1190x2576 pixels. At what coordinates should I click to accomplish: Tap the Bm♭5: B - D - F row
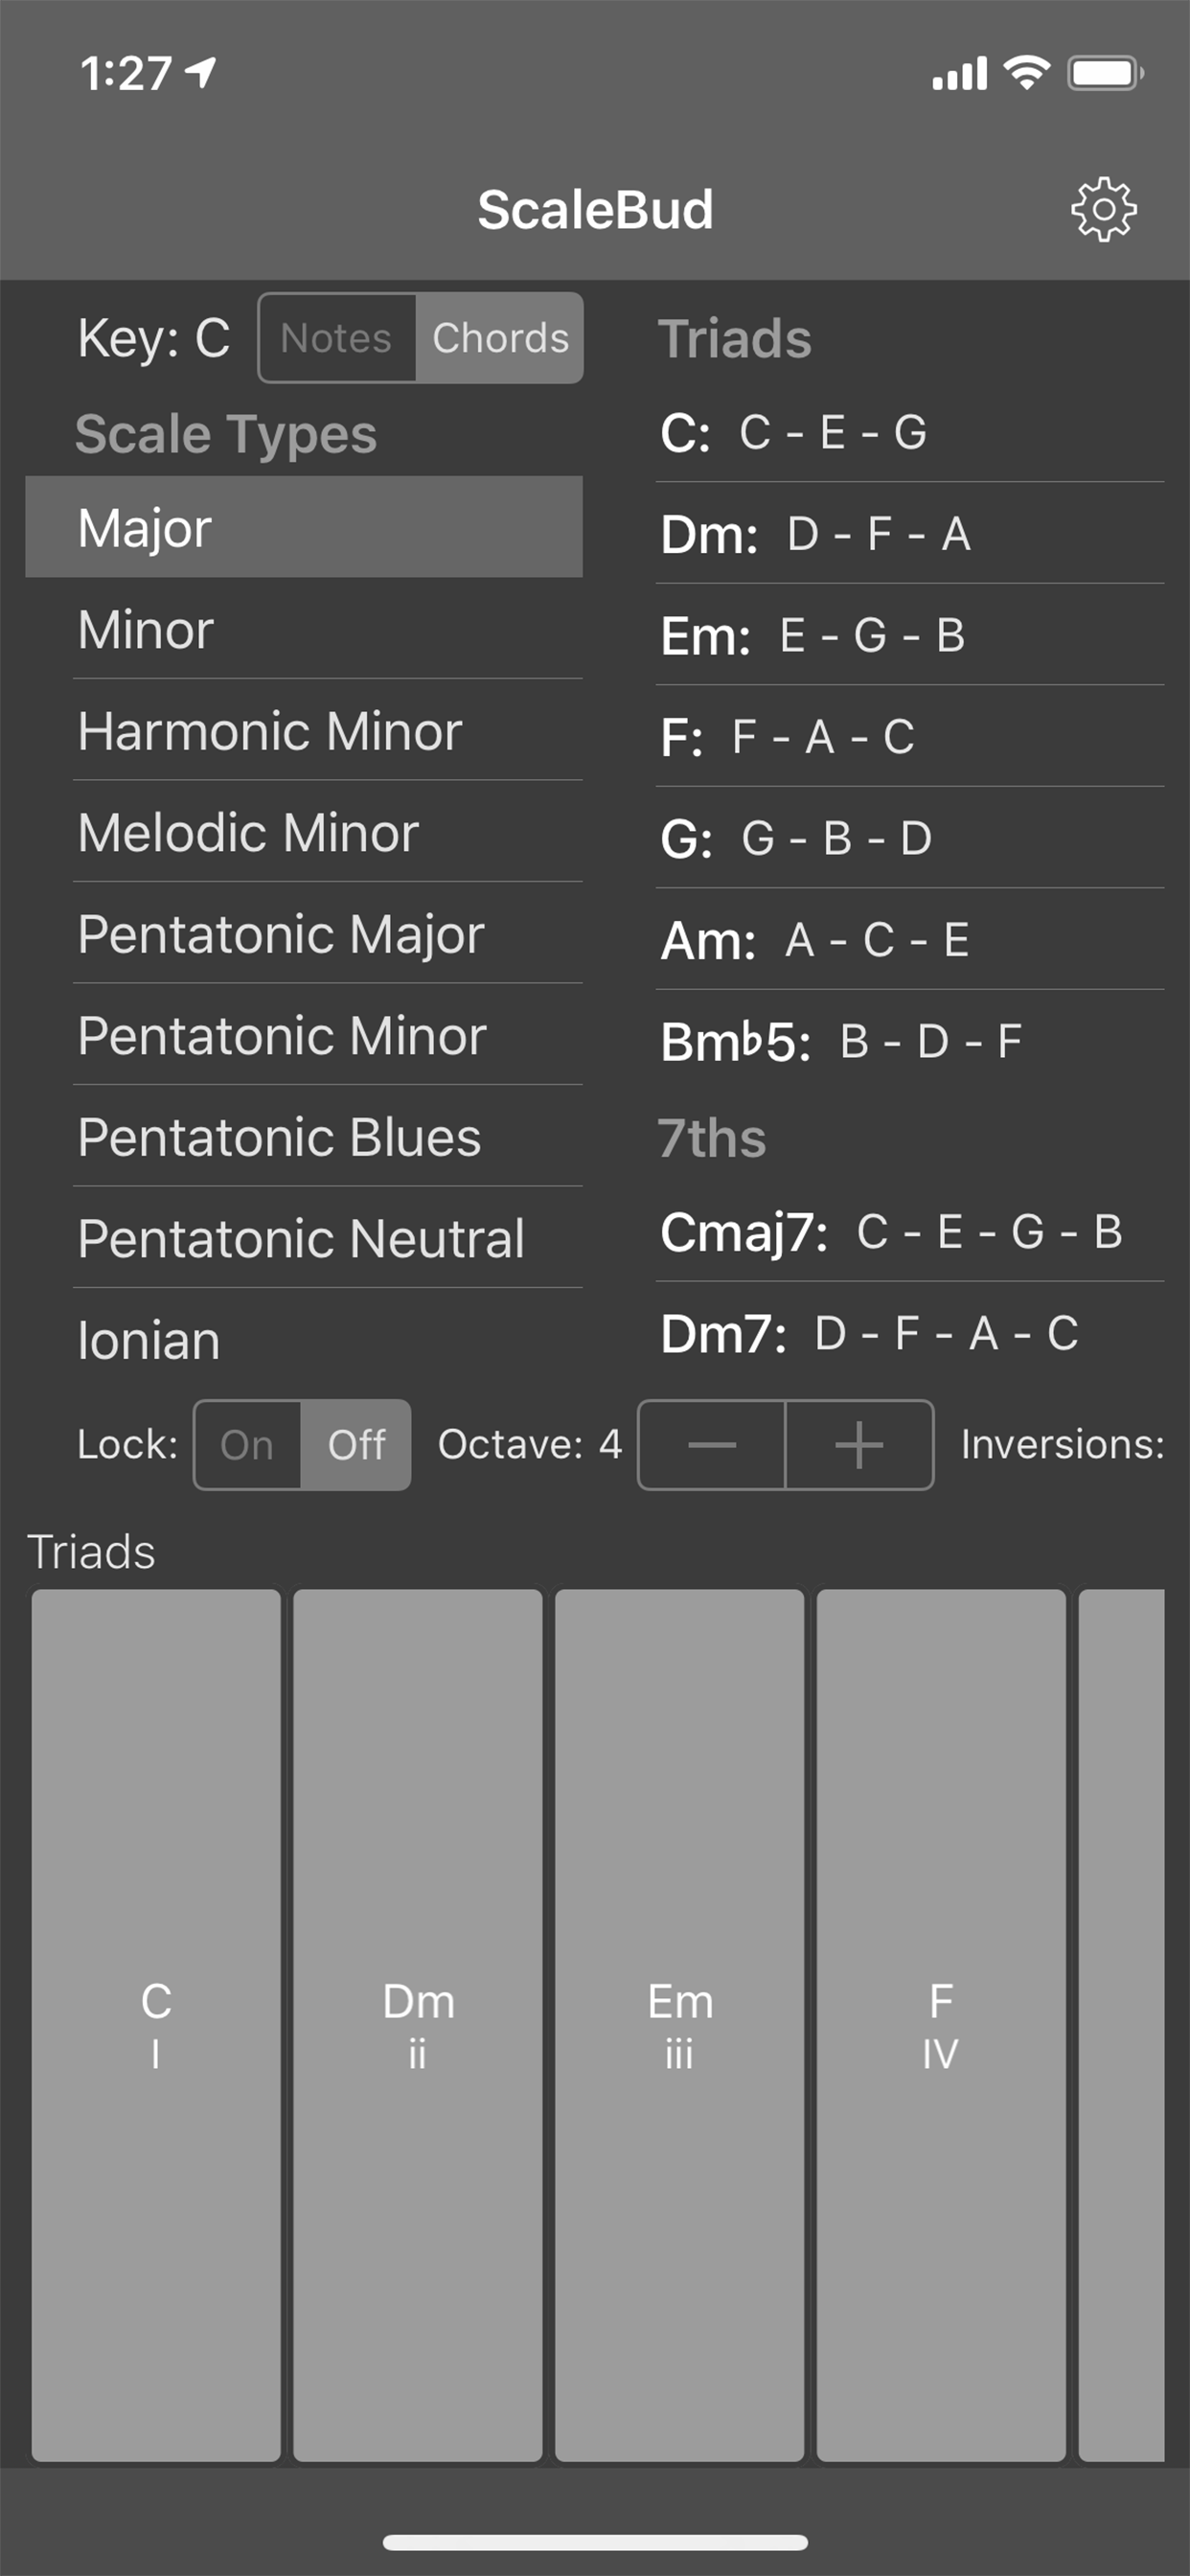pos(910,1041)
